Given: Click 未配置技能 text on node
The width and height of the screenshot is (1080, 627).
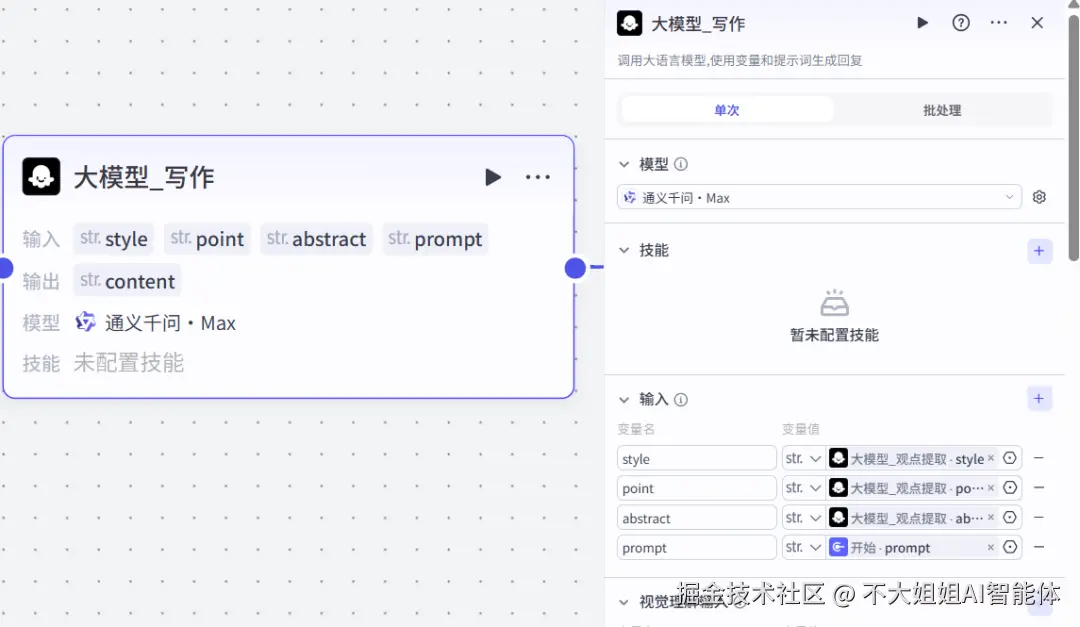Looking at the screenshot, I should point(129,362).
